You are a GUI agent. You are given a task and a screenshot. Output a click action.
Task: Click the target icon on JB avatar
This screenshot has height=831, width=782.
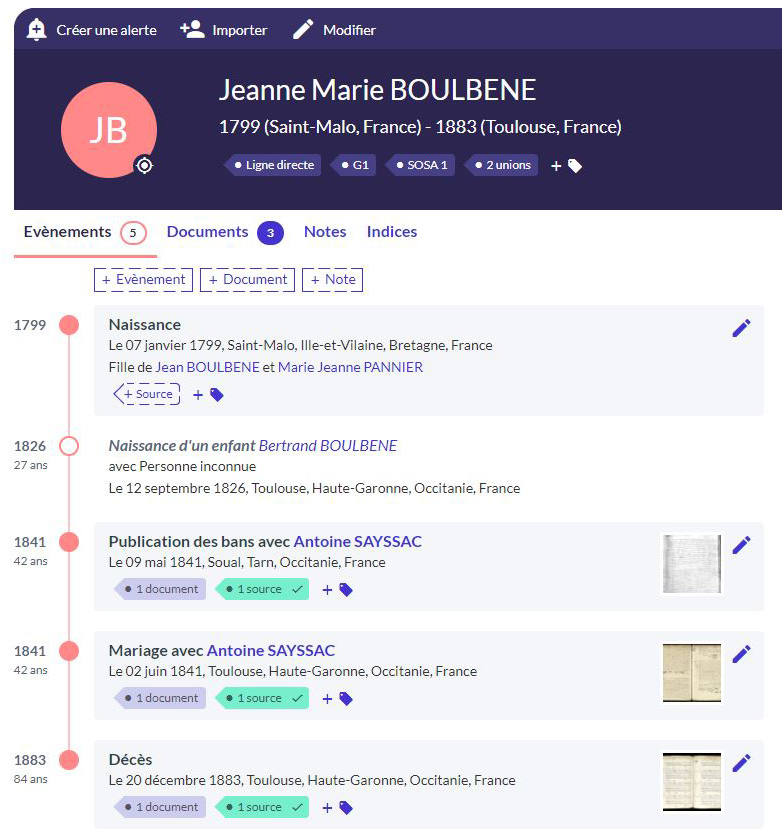145,165
